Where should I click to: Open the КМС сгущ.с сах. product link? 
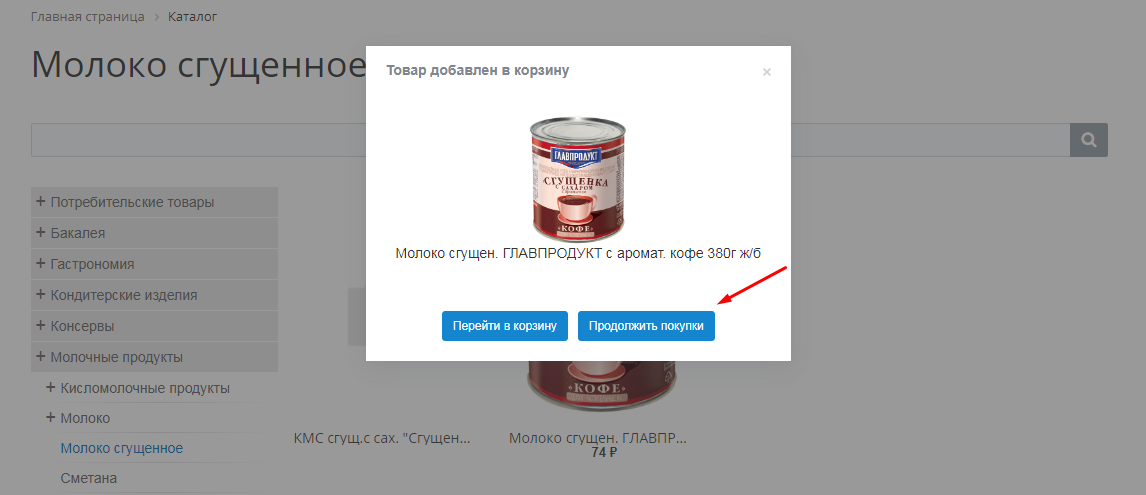[382, 439]
